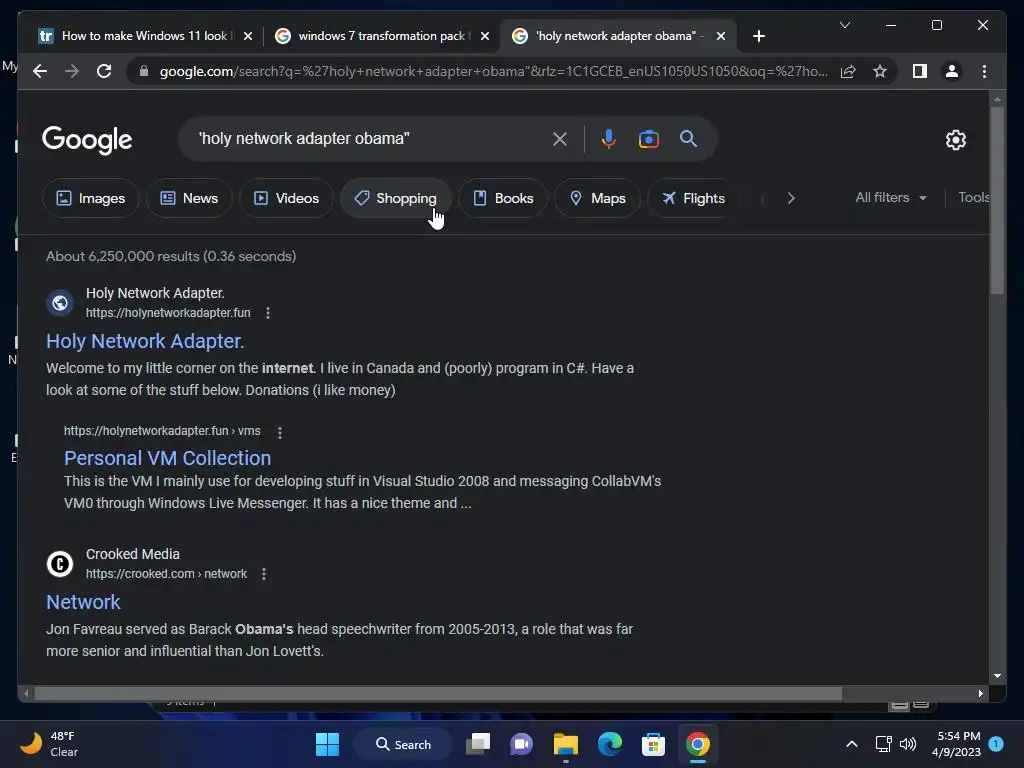Open the notification badge in system tray
The image size is (1024, 768).
pyautogui.click(x=996, y=744)
